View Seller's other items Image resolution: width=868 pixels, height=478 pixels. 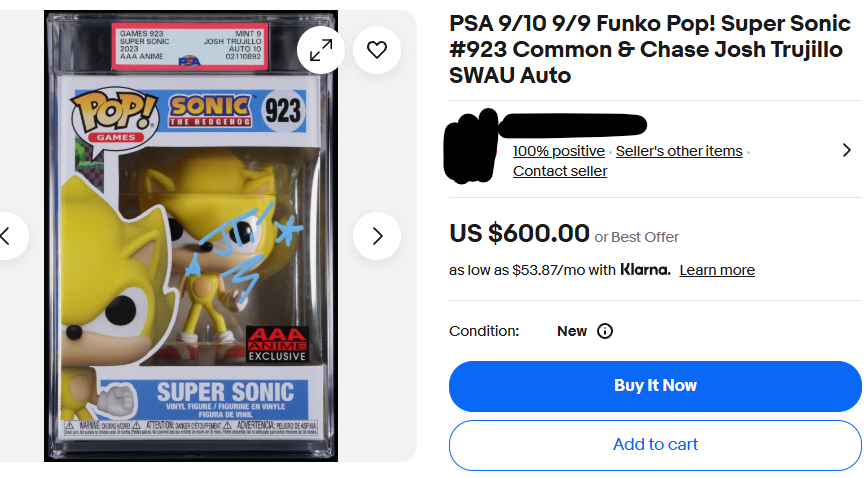pos(679,151)
